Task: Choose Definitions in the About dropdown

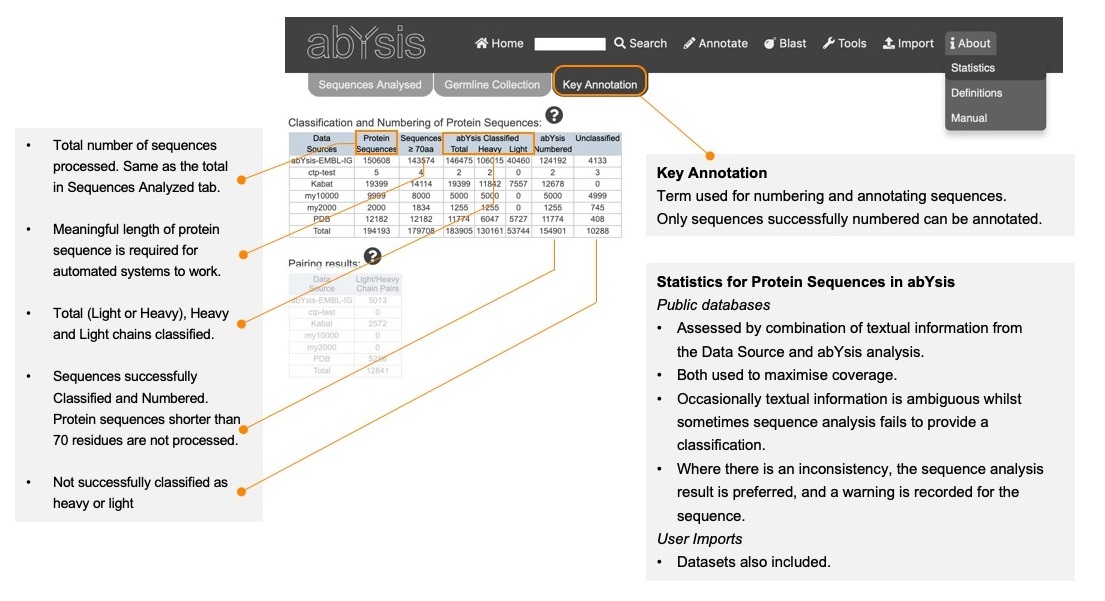Action: (976, 93)
